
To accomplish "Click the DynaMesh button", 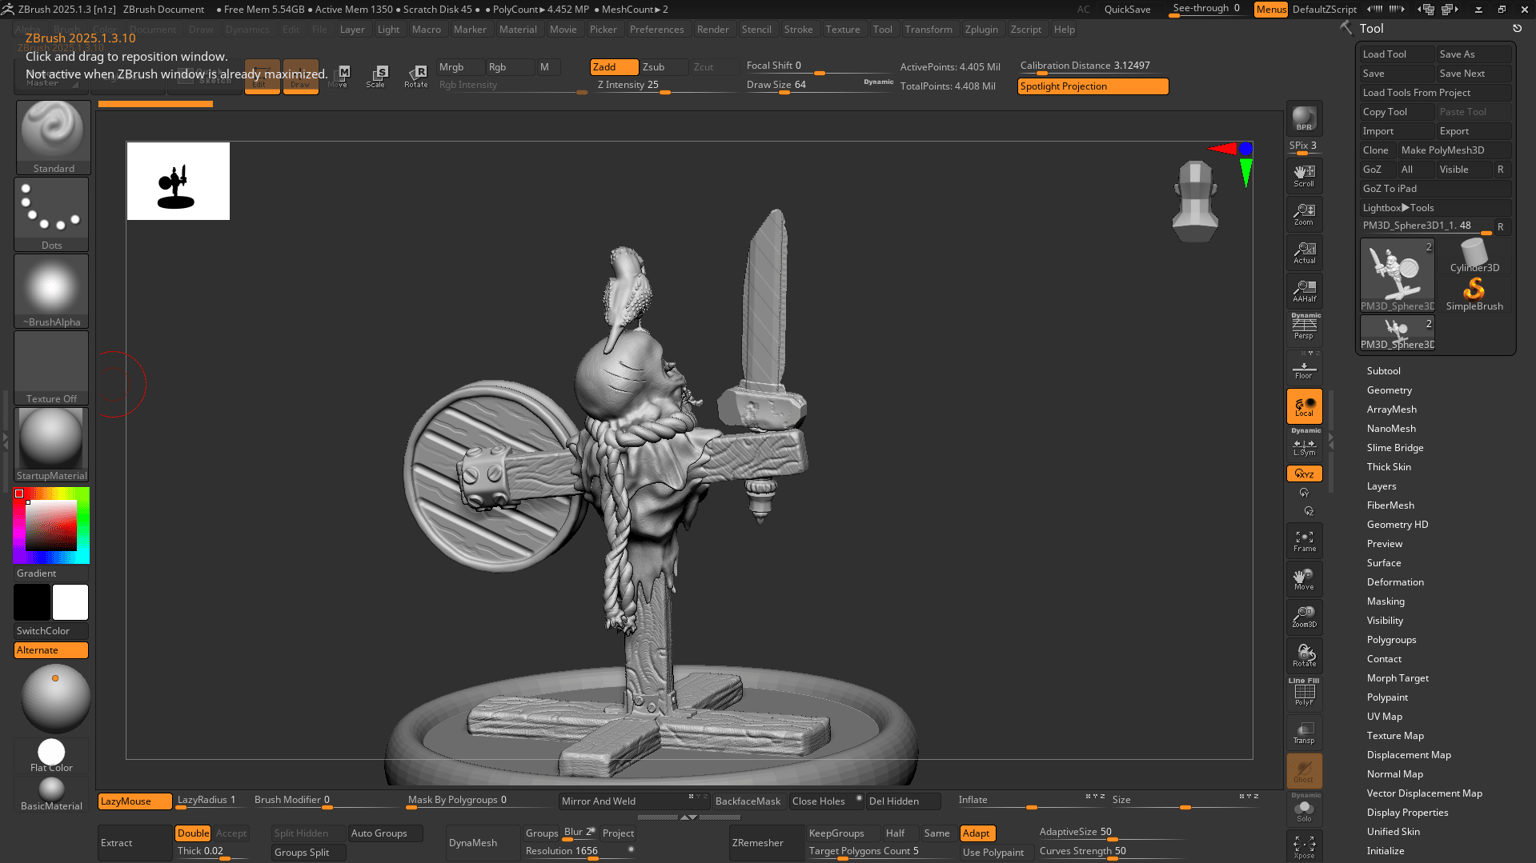I will pos(473,843).
